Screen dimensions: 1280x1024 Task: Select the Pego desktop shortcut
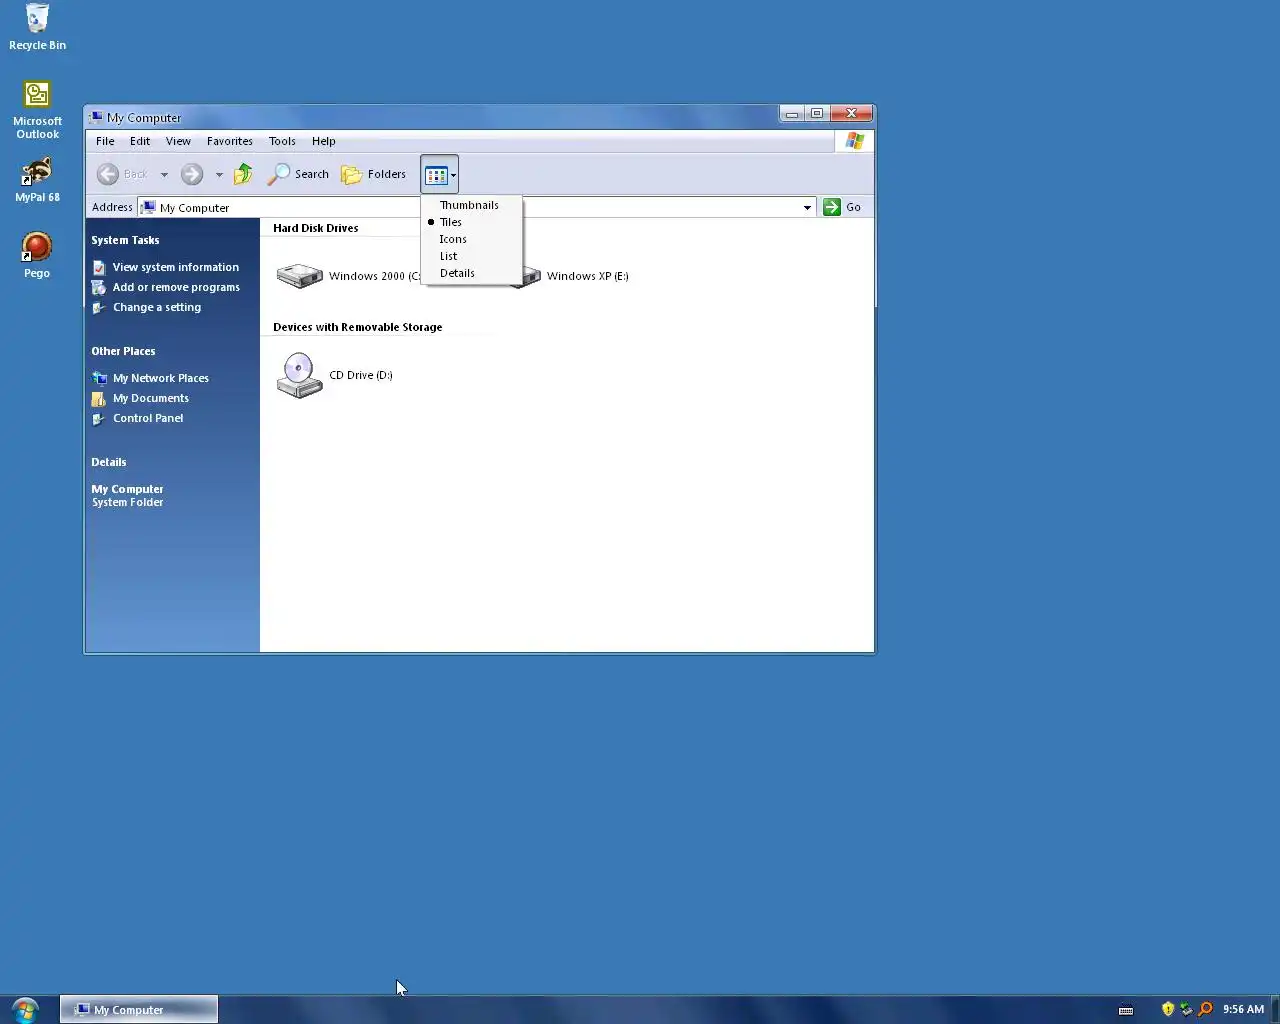pos(37,255)
